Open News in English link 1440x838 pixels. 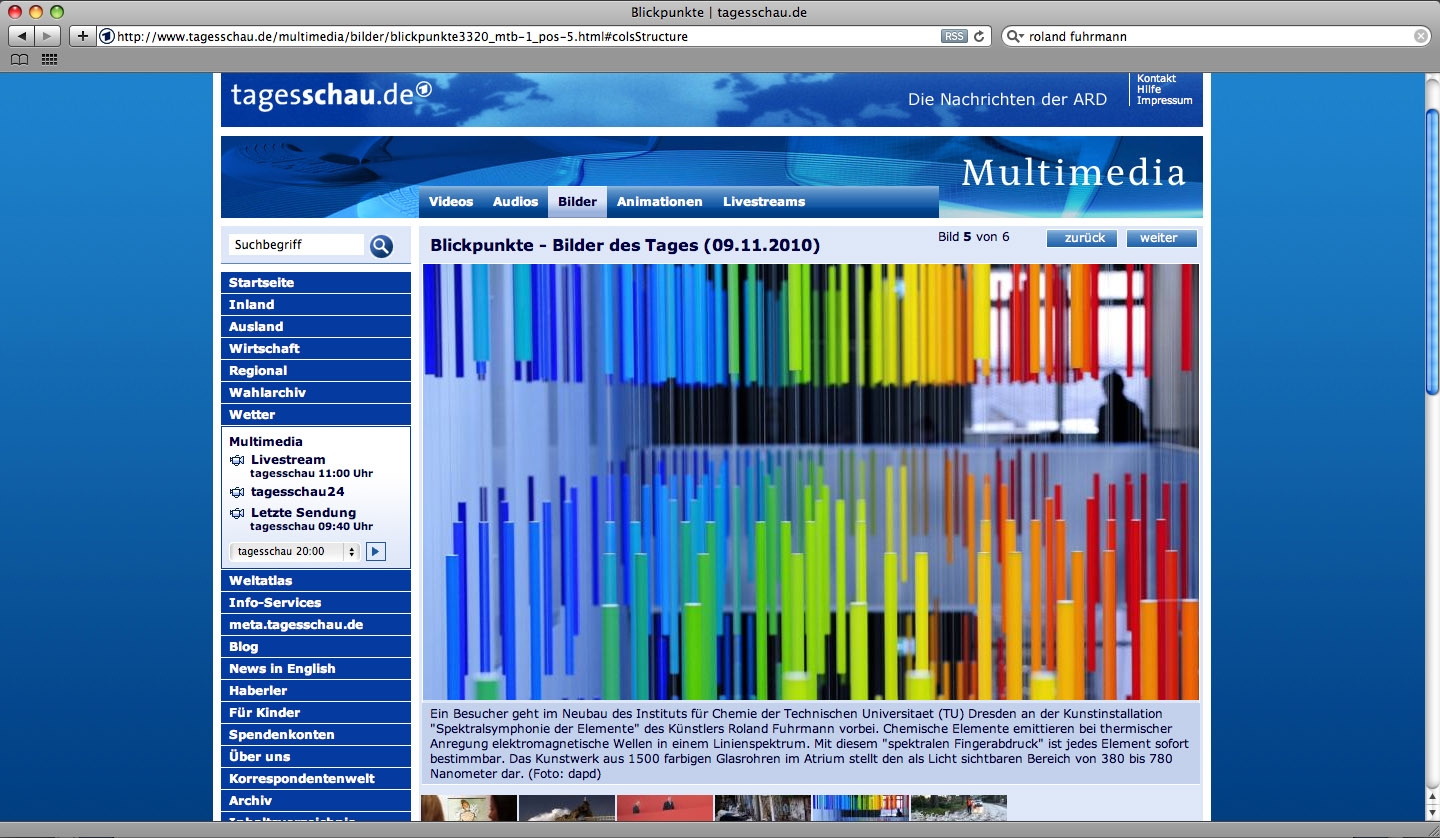pyautogui.click(x=282, y=669)
